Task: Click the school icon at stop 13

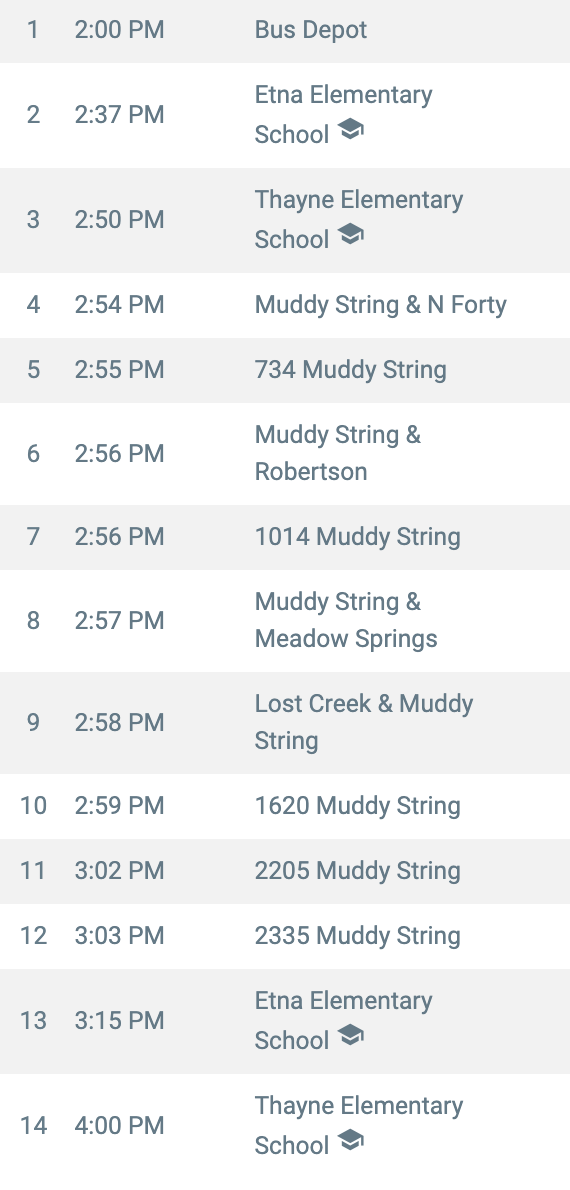Action: click(x=350, y=1035)
